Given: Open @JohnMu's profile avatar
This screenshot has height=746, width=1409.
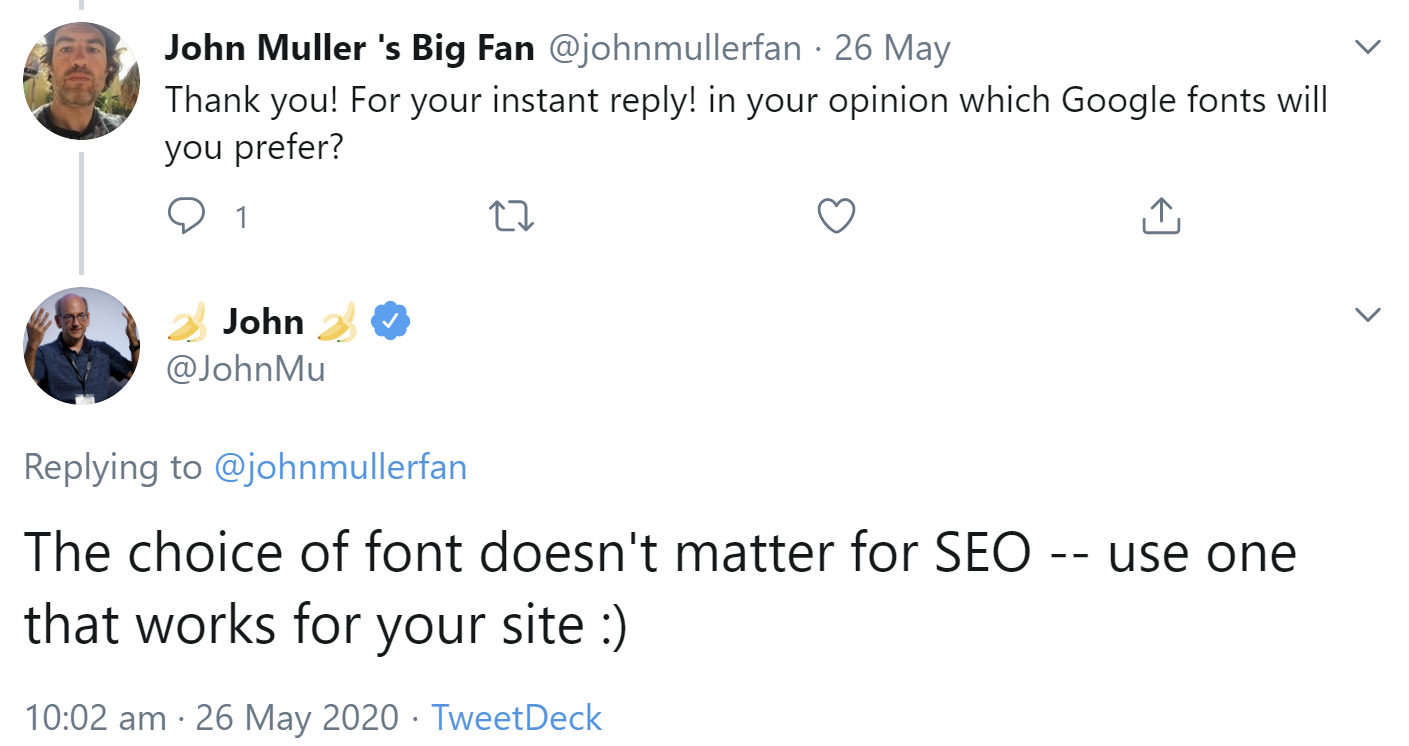Looking at the screenshot, I should (x=81, y=345).
